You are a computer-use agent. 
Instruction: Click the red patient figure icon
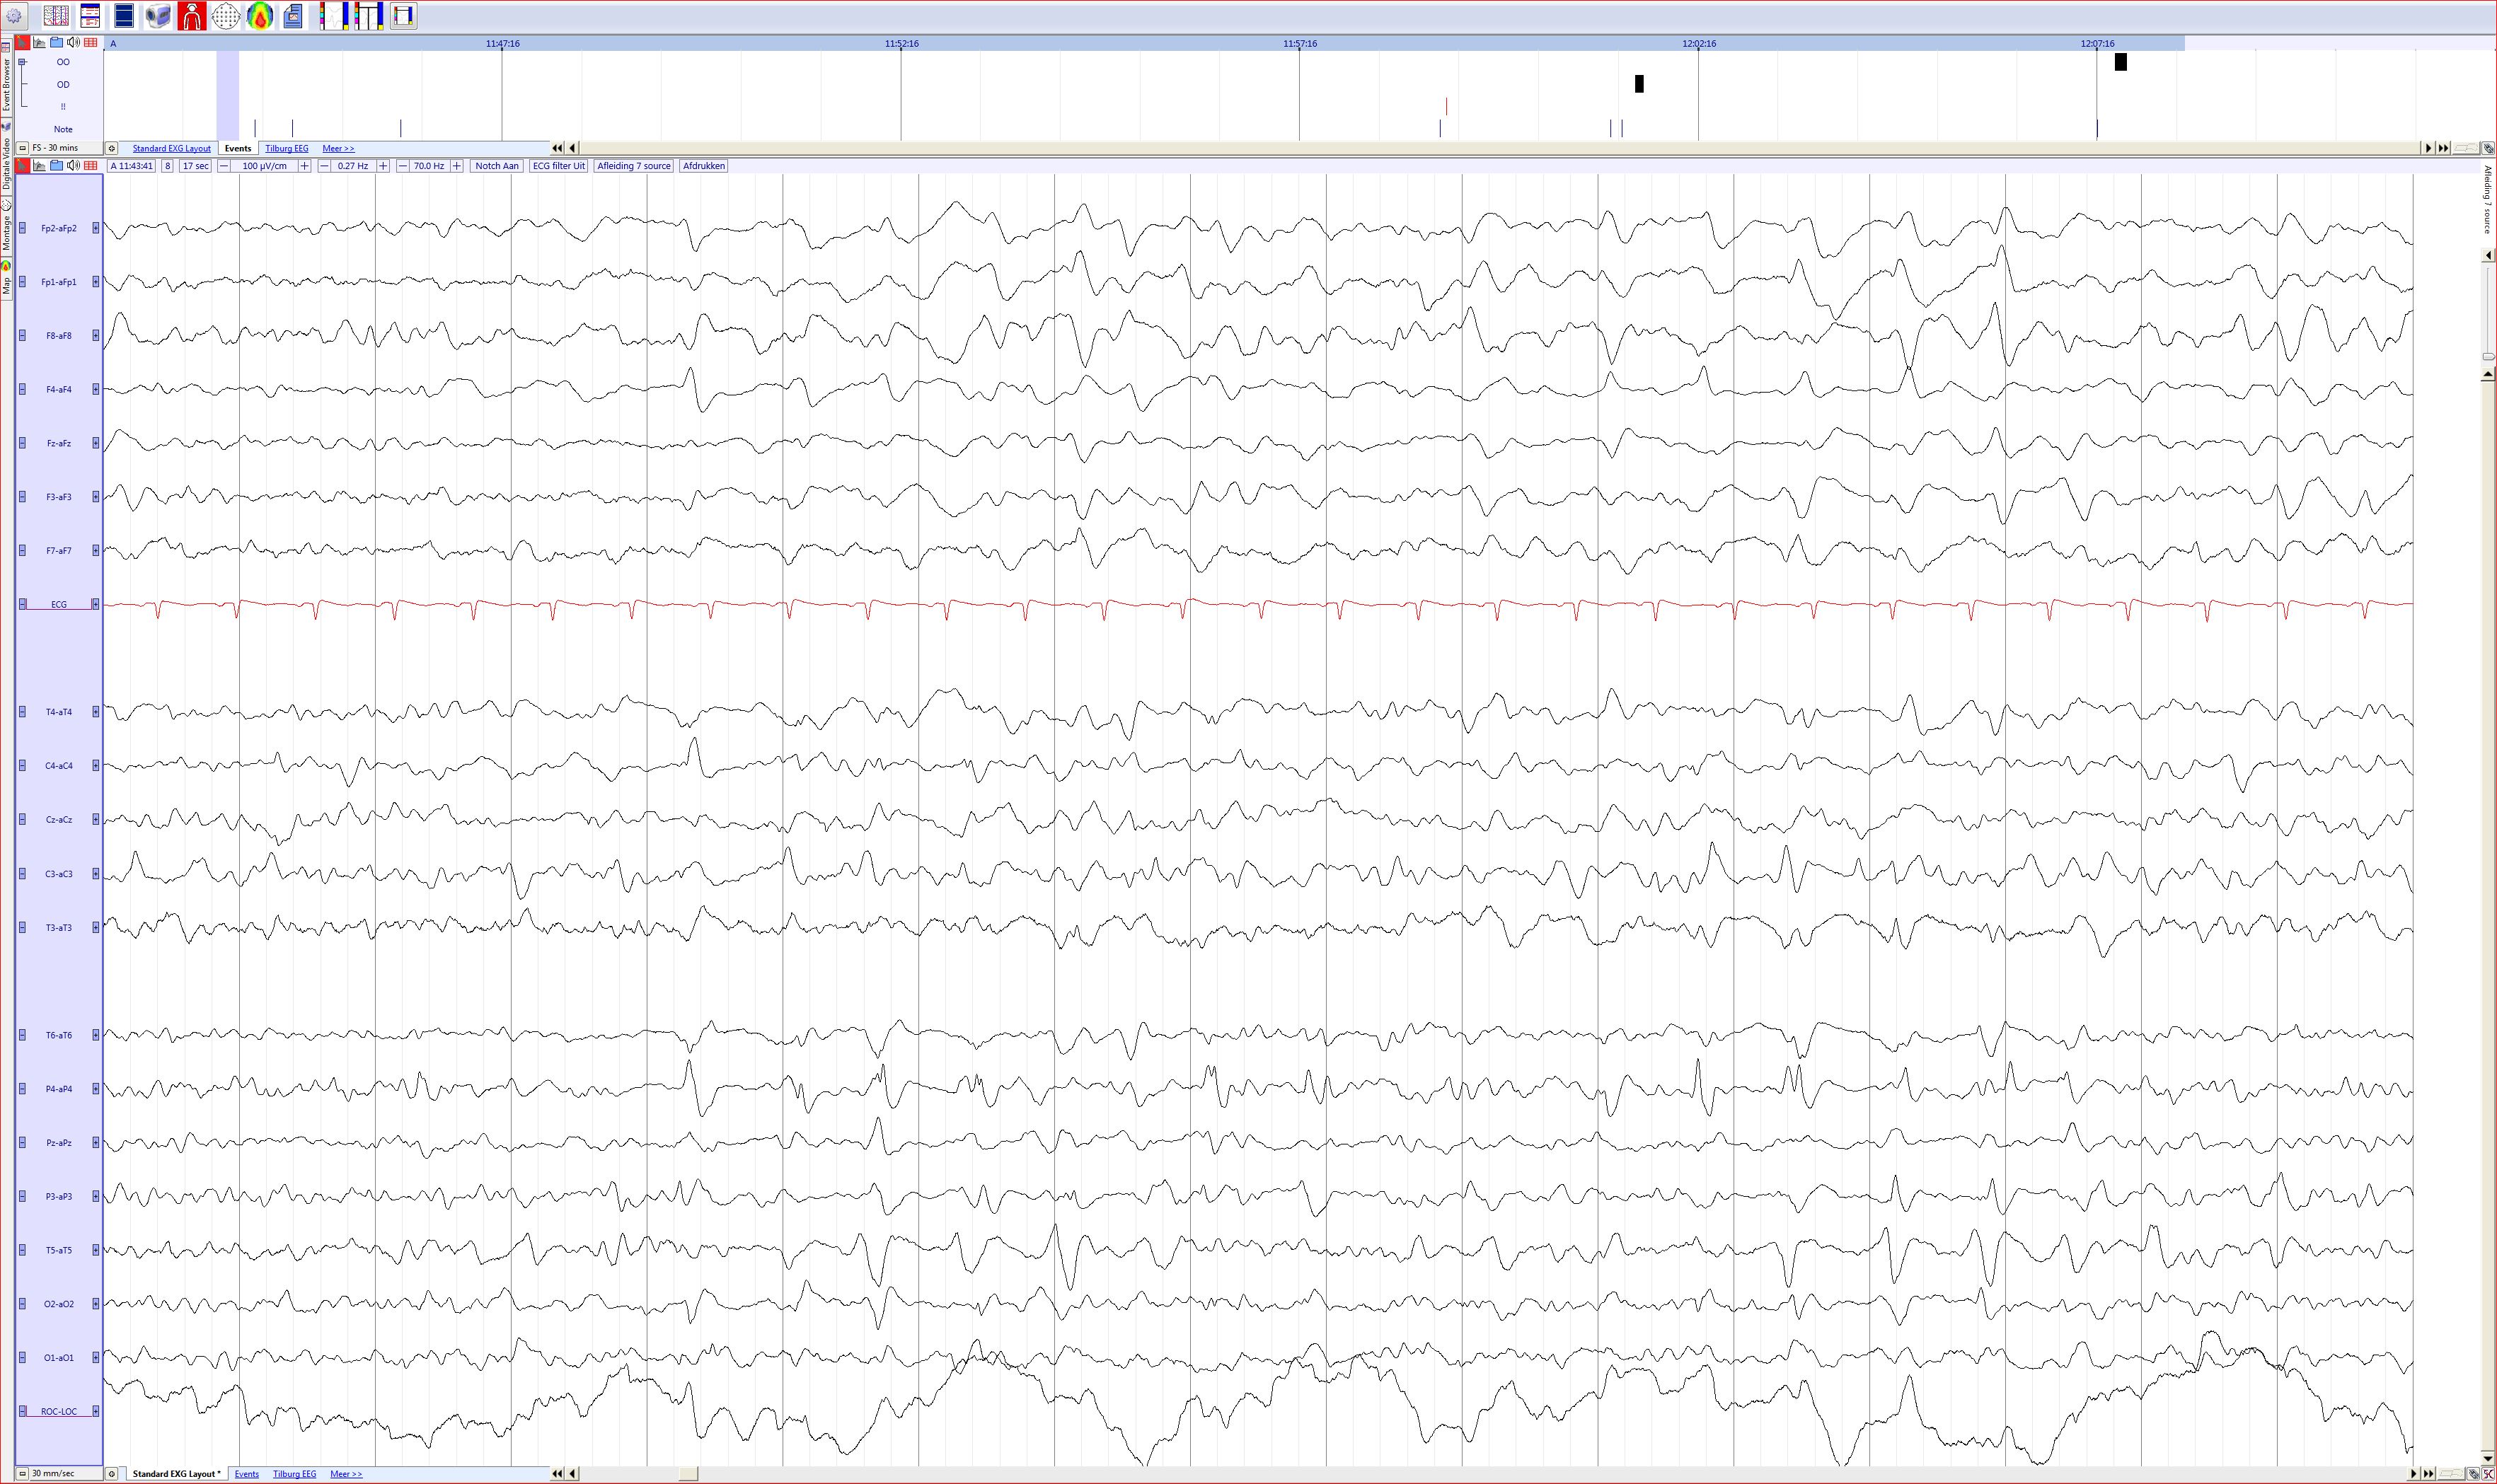[192, 16]
